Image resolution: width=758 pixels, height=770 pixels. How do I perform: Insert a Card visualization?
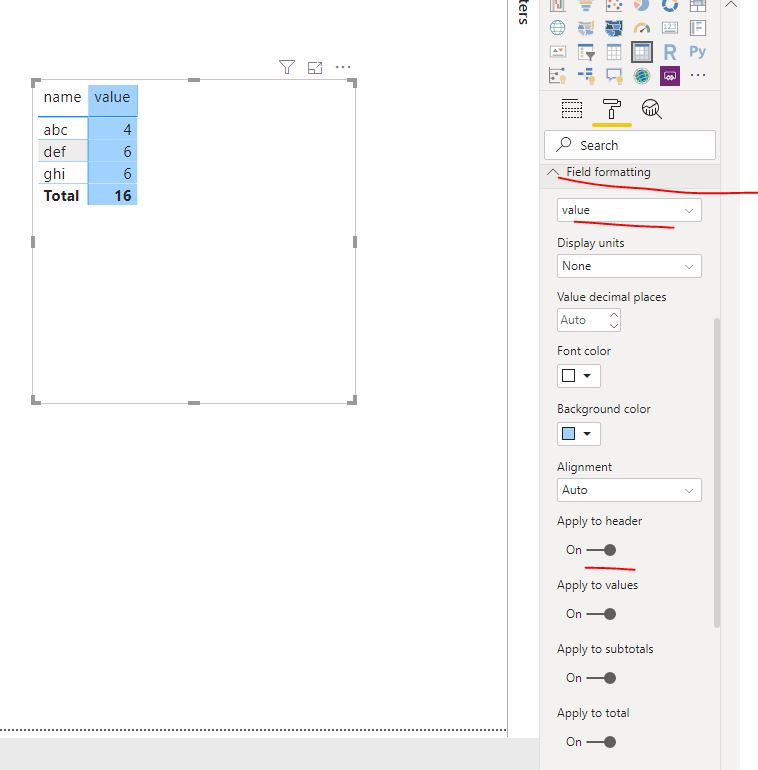point(670,28)
